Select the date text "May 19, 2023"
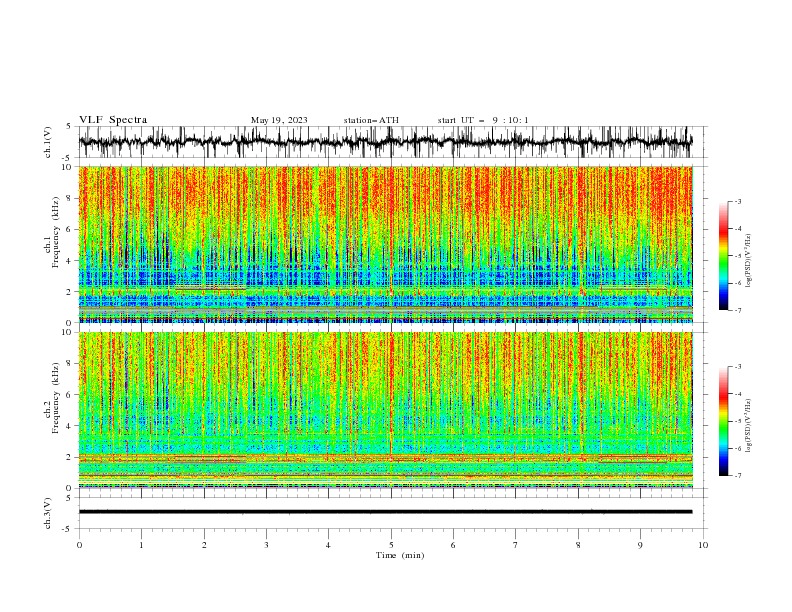 279,120
